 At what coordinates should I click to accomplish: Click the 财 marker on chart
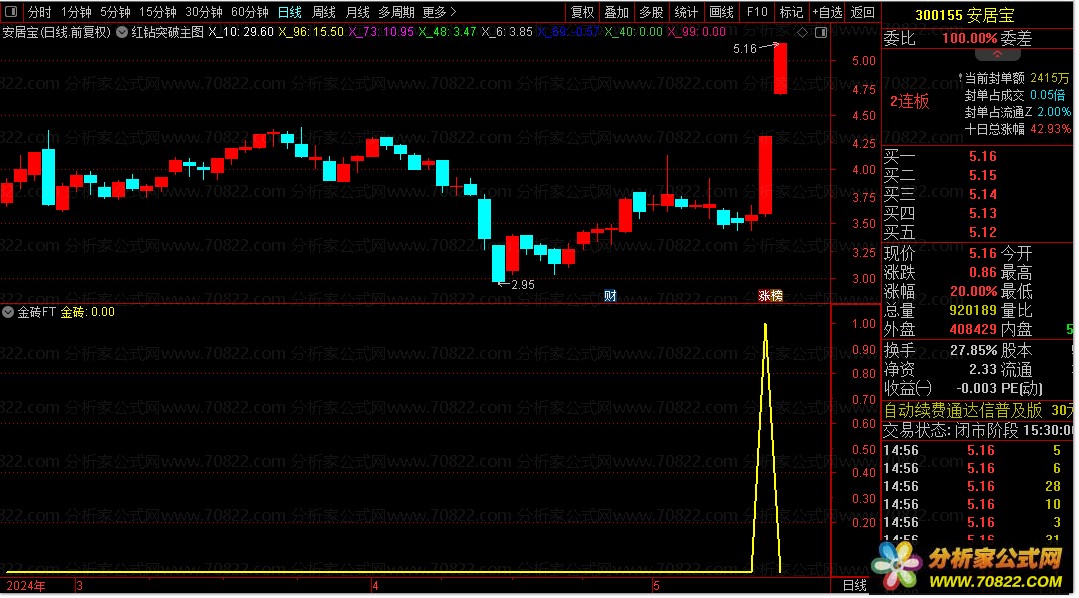coord(610,295)
